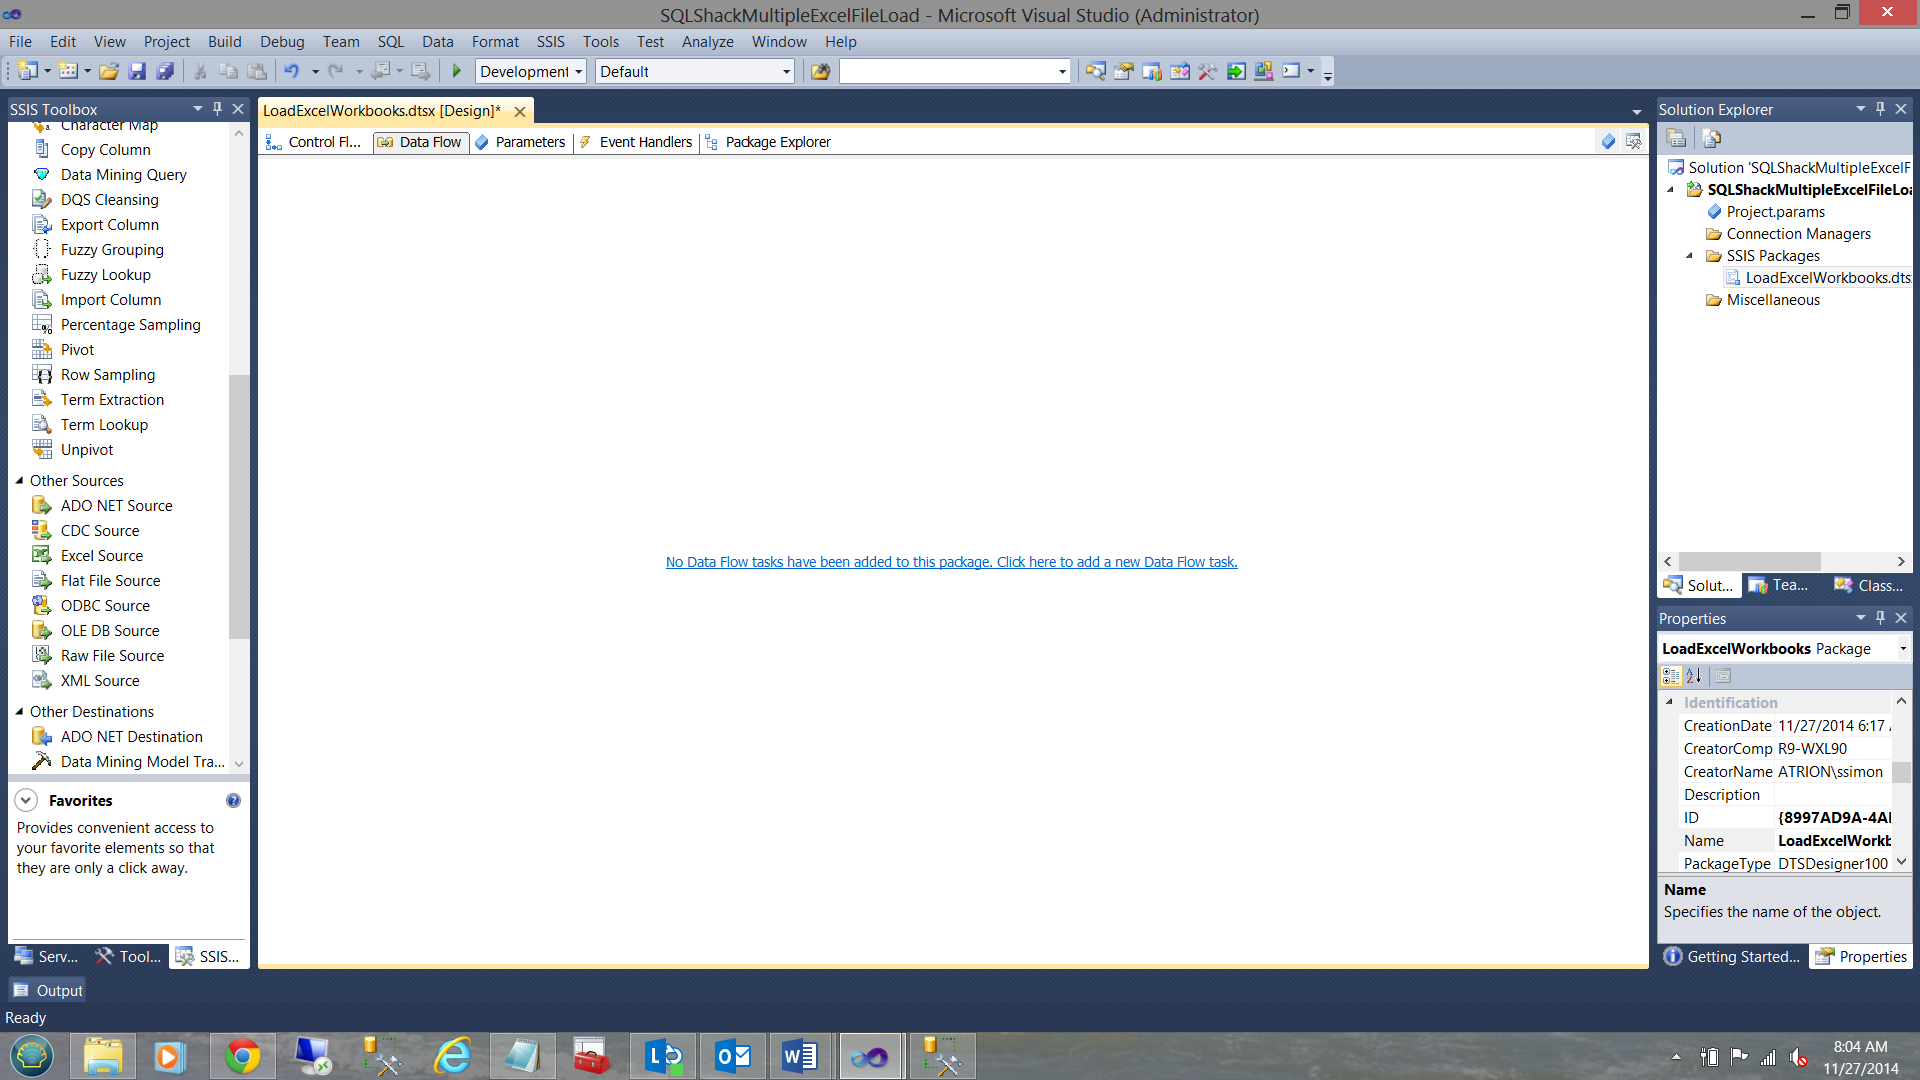The width and height of the screenshot is (1920, 1080).
Task: Click the Show All Files icon in Solution Explorer
Action: pyautogui.click(x=1711, y=138)
